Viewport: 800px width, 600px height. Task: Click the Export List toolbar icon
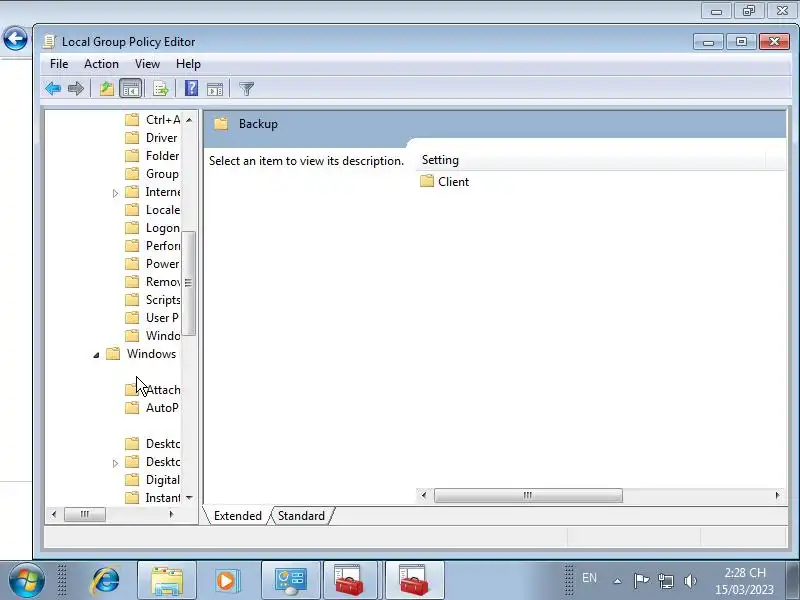tap(160, 89)
